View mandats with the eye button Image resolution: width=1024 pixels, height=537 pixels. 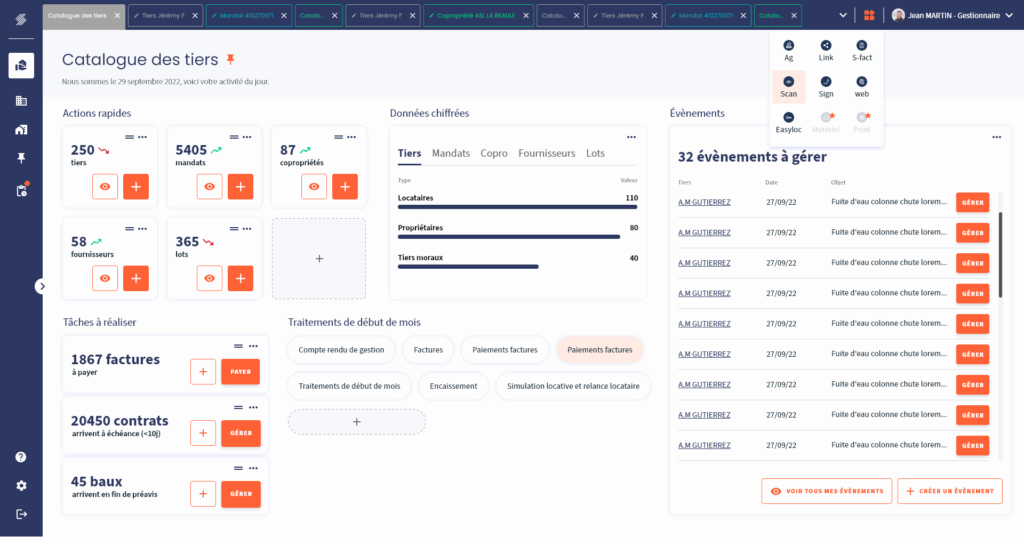point(210,186)
